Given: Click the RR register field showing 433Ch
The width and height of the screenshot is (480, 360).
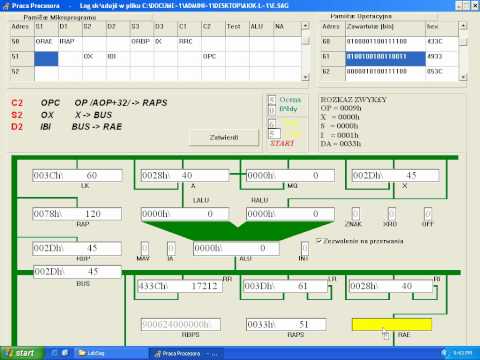Looking at the screenshot, I should (x=180, y=286).
